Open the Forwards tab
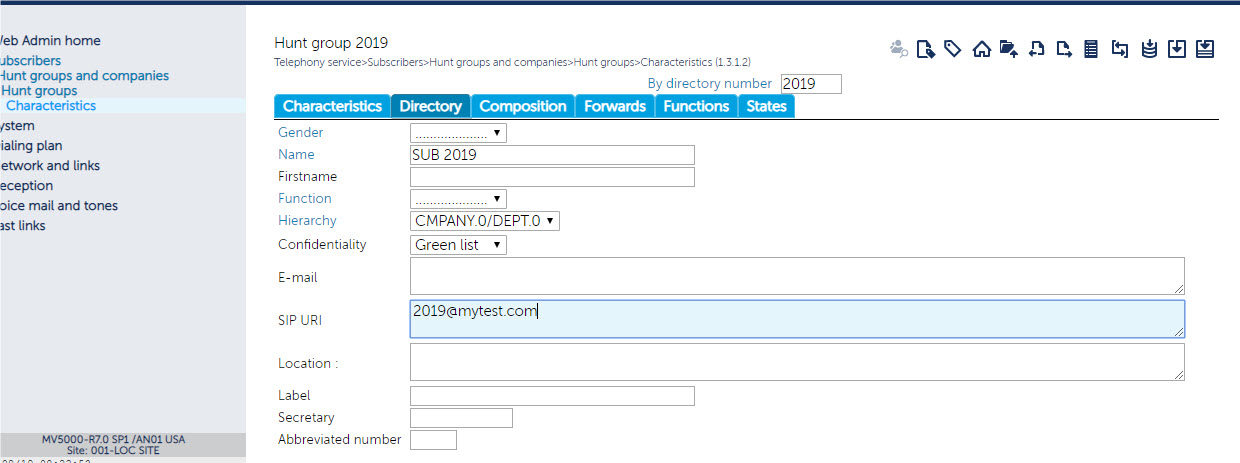The image size is (1240, 463). pyautogui.click(x=614, y=106)
